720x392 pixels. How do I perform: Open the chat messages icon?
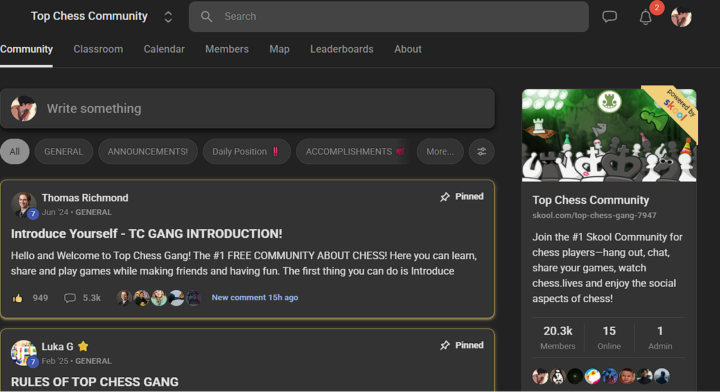609,17
